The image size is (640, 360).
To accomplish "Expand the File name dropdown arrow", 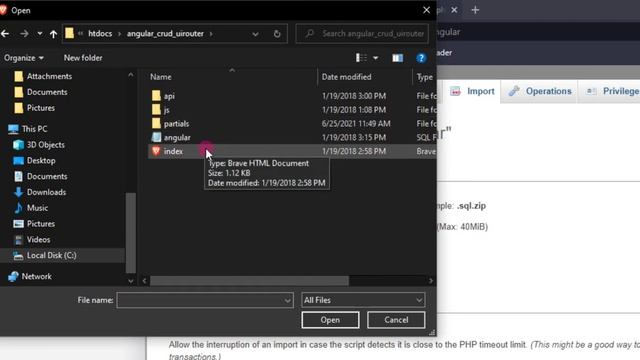I will coord(287,300).
